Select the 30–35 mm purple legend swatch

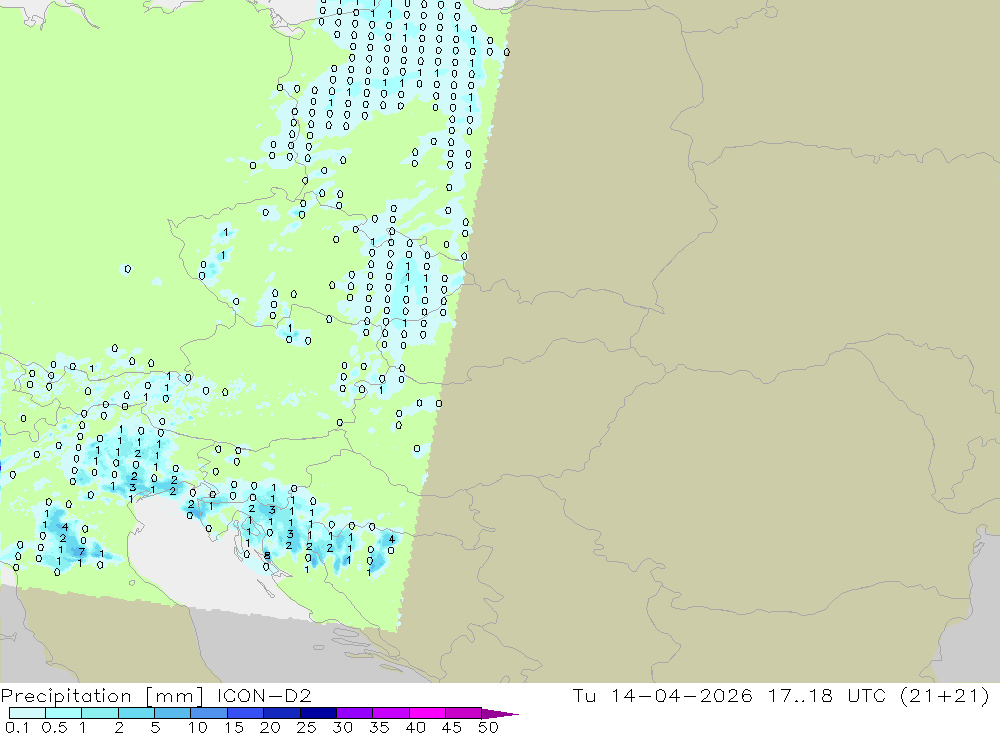pos(355,713)
